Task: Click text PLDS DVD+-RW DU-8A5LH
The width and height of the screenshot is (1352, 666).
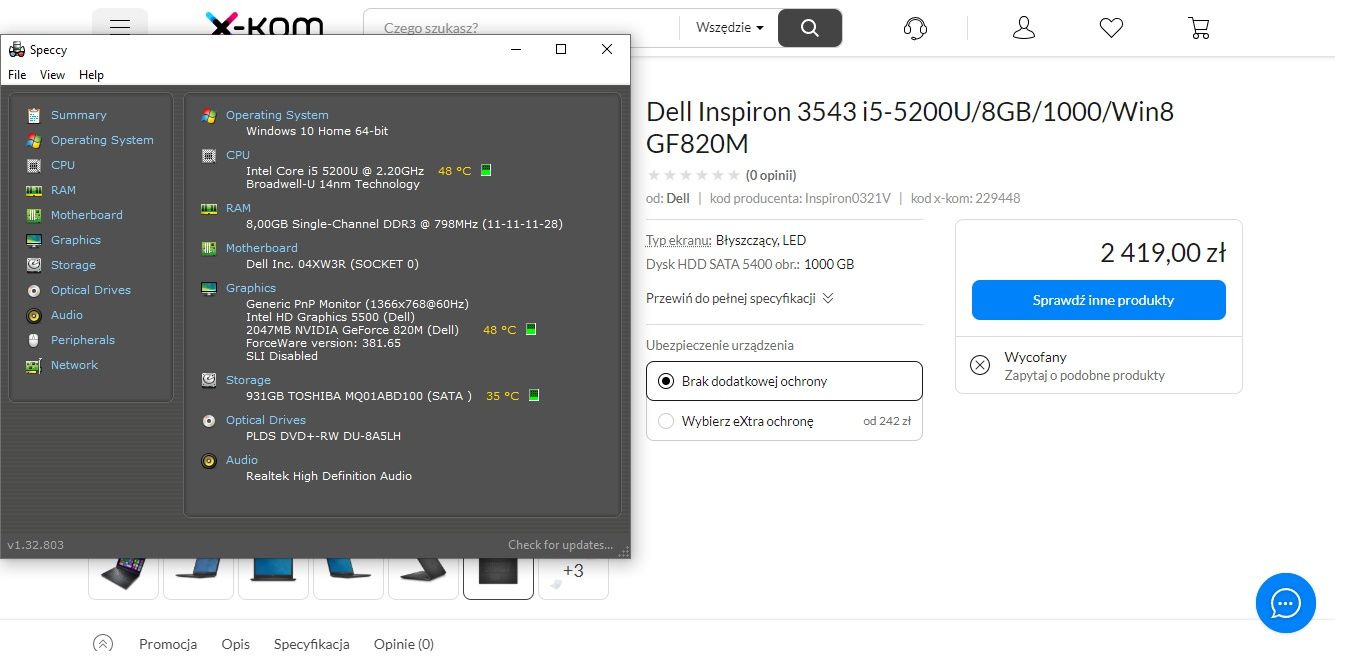Action: 323,436
